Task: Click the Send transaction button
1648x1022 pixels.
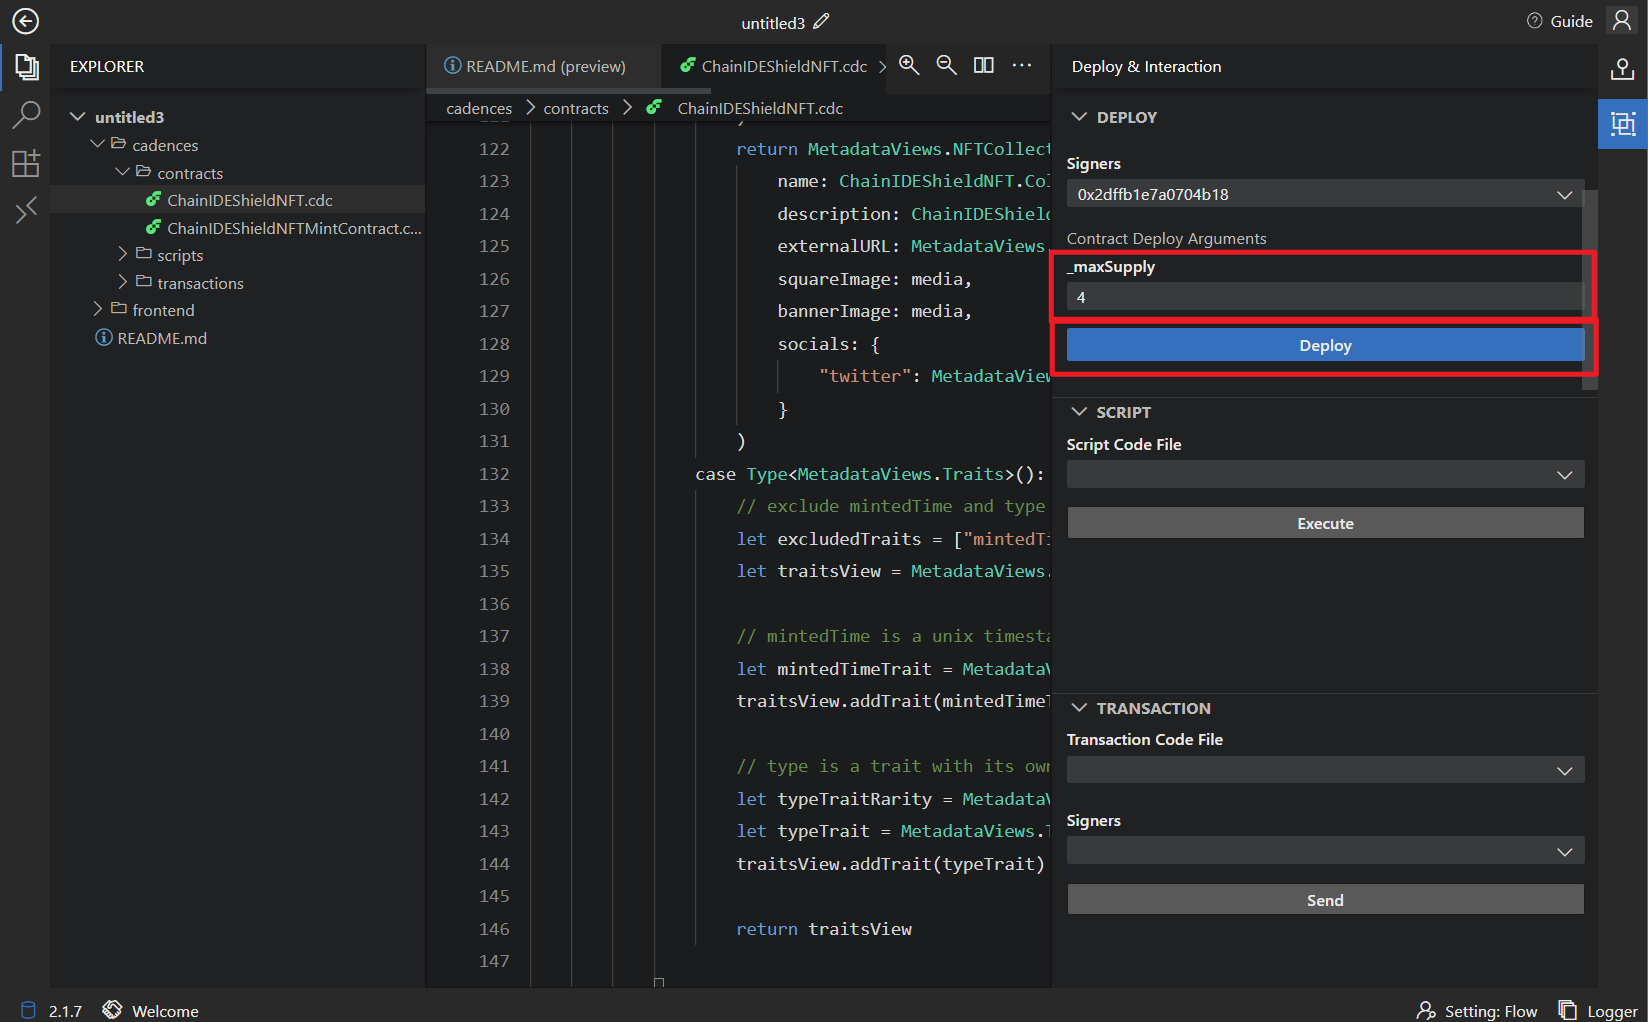Action: tap(1324, 900)
